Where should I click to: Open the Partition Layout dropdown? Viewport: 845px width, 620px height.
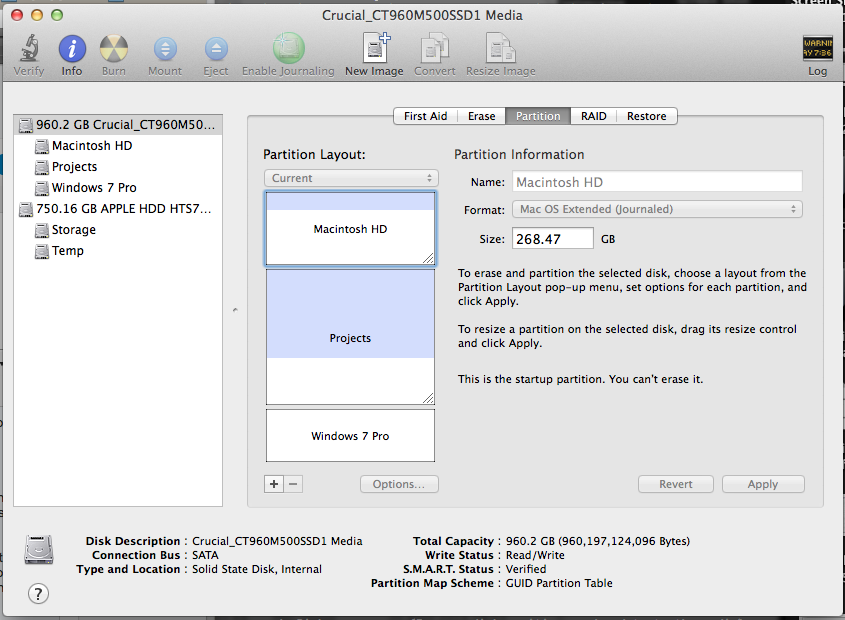(350, 176)
